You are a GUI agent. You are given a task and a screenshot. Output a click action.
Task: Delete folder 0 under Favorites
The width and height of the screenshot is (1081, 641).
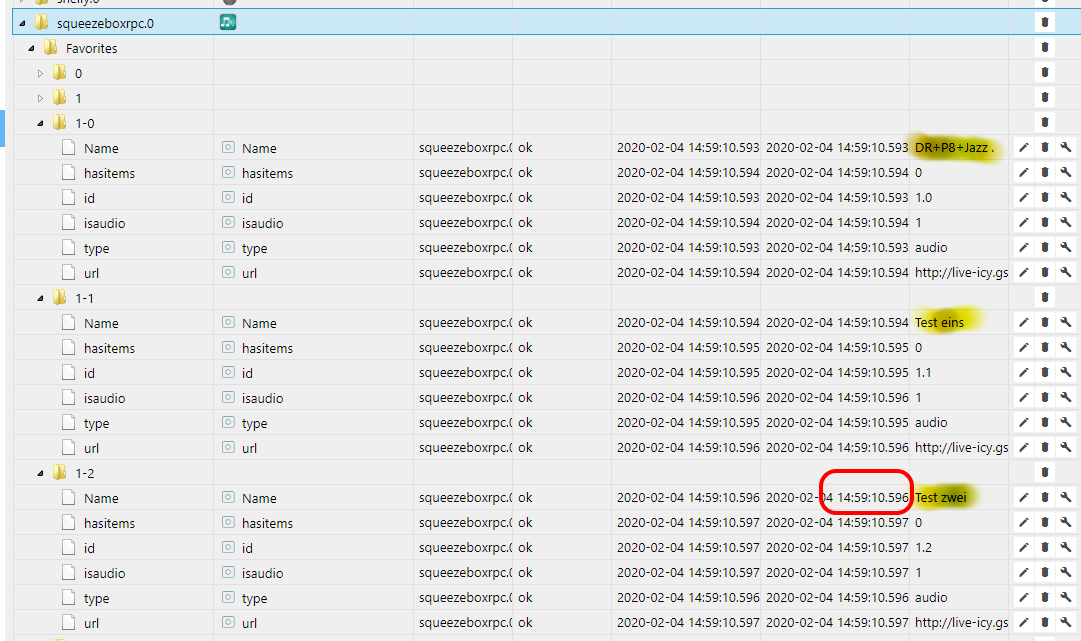(x=1044, y=72)
